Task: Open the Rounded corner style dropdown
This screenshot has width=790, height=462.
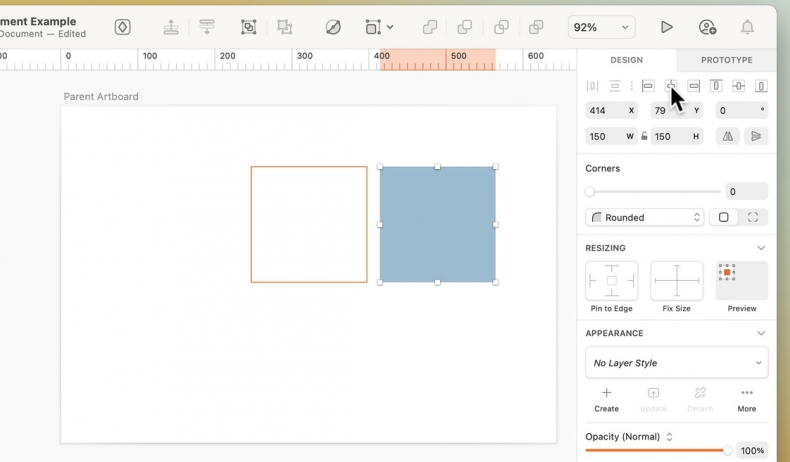Action: tap(644, 218)
